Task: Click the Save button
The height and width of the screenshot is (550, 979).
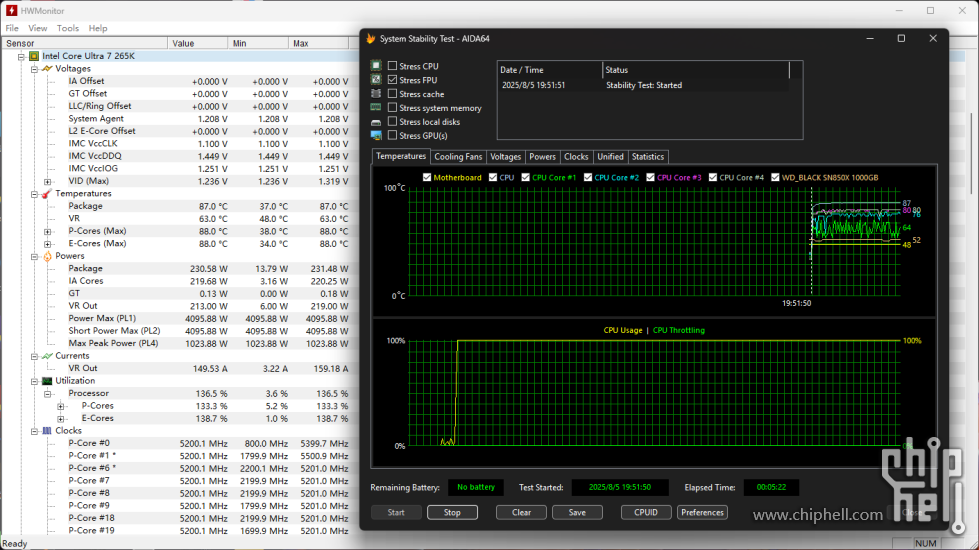Action: point(577,513)
